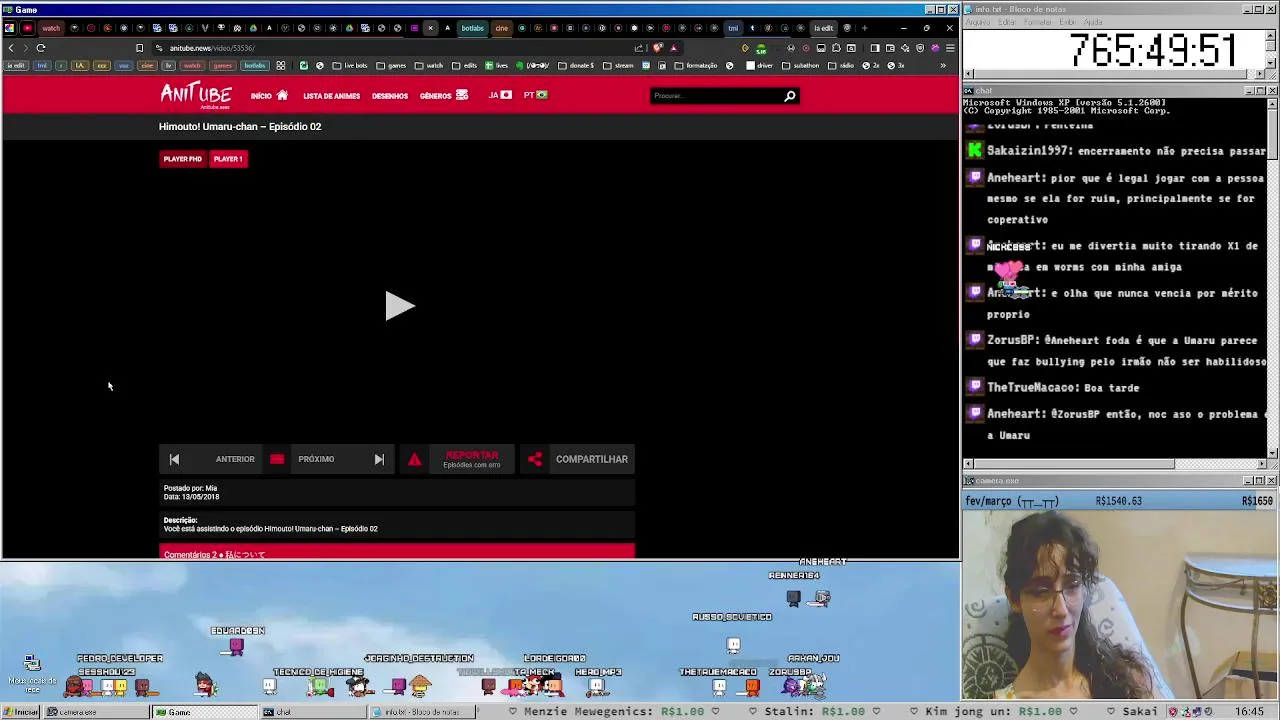This screenshot has height=720, width=1280.
Task: Click the browser back arrow
Action: click(11, 48)
